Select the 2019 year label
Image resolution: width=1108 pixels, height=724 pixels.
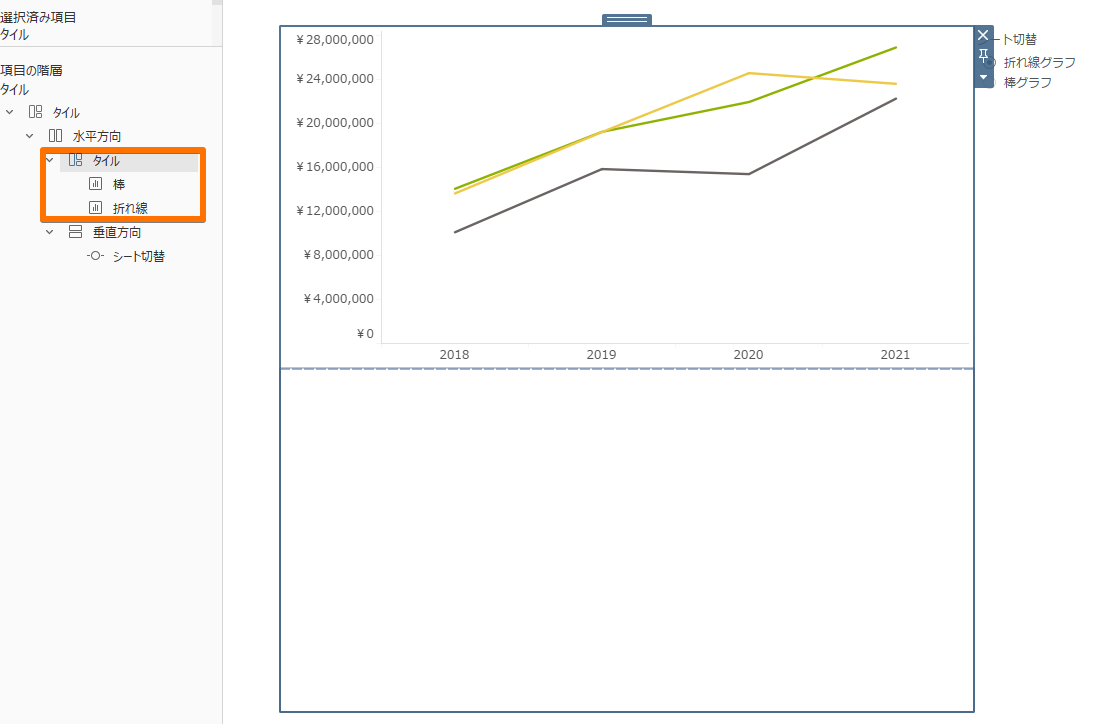tap(601, 355)
